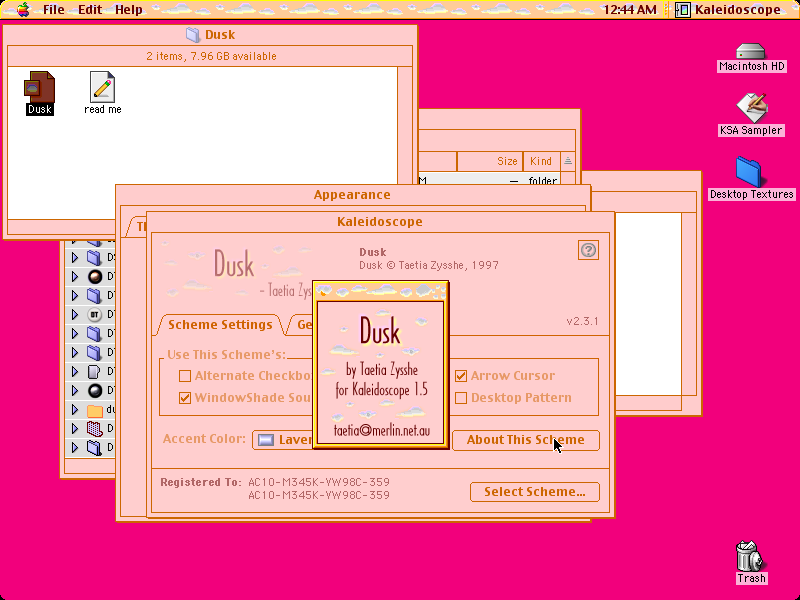The image size is (800, 600).
Task: Sort the background list by Kind column
Action: click(541, 161)
